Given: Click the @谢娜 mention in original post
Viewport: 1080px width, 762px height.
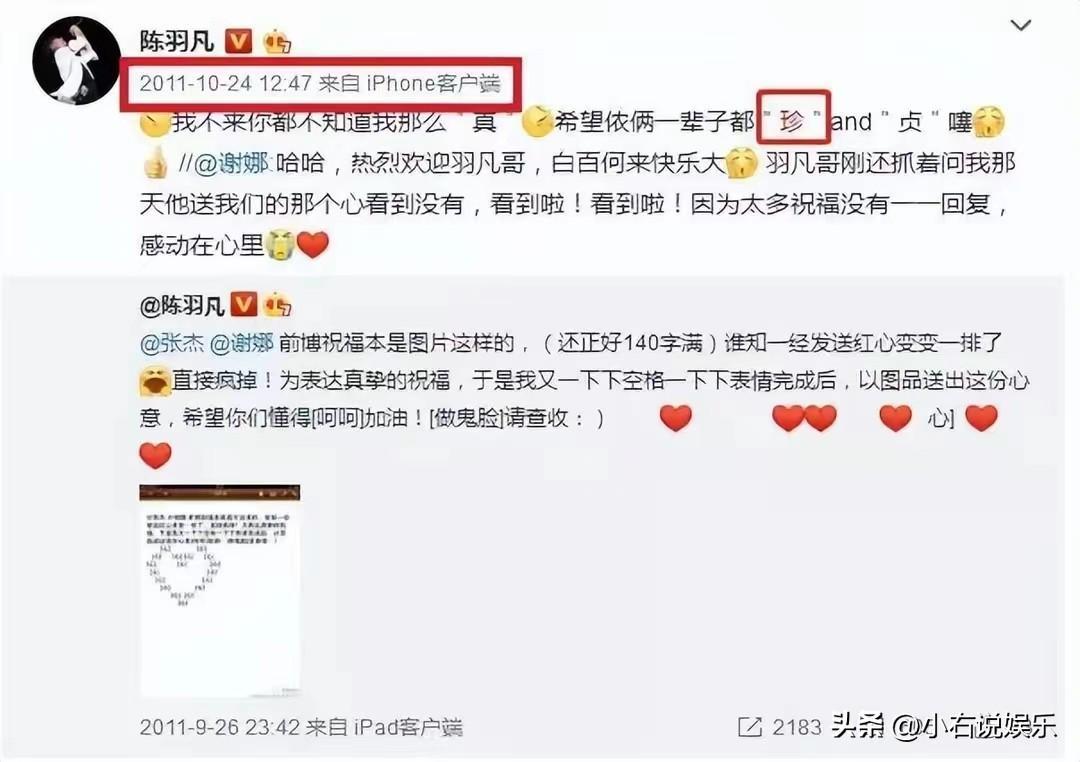Looking at the screenshot, I should 242,342.
